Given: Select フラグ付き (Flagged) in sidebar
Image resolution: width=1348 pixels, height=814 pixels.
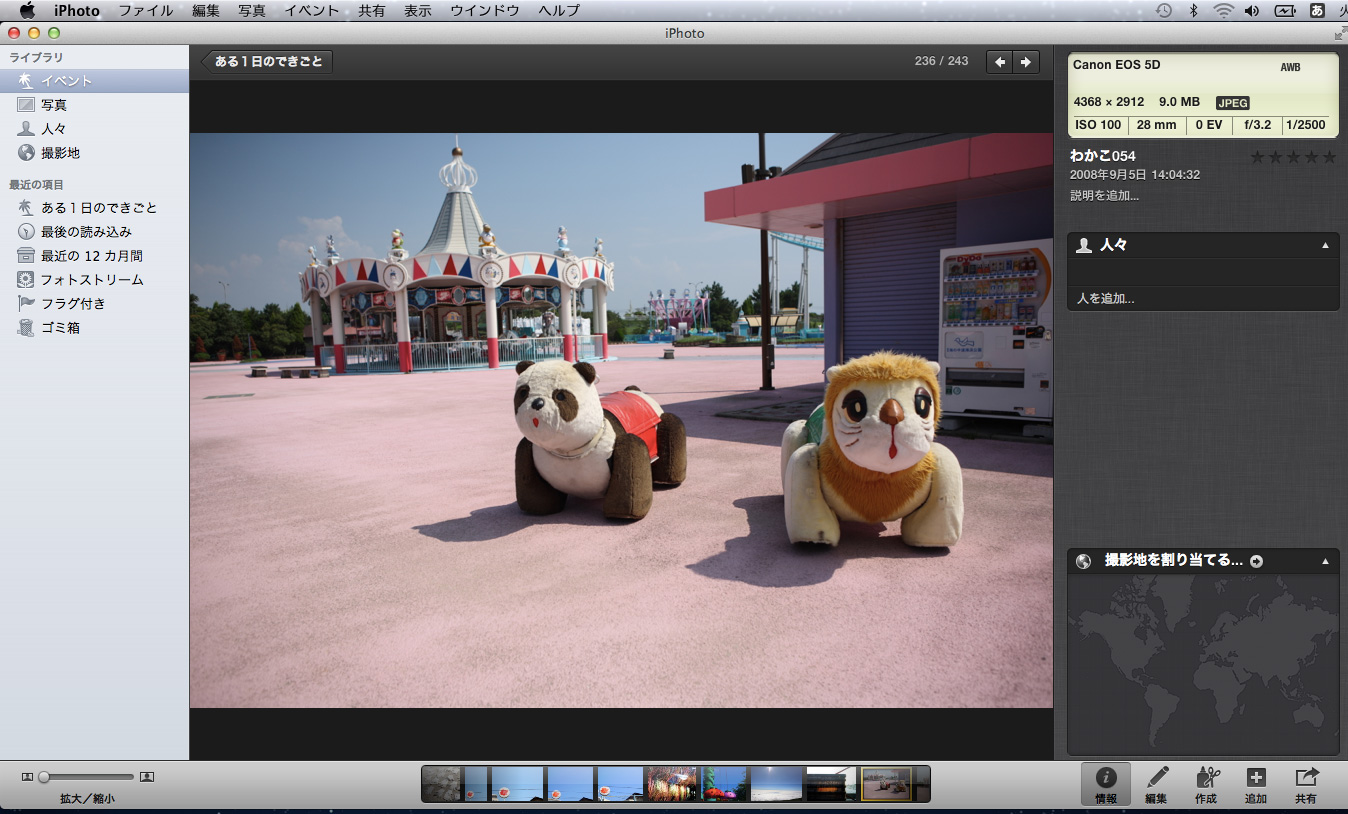Looking at the screenshot, I should click(72, 303).
